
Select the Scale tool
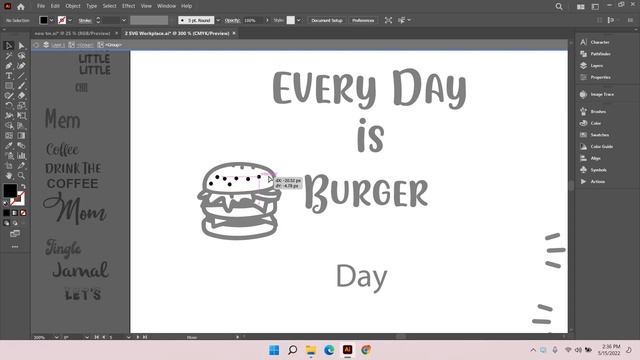(x=21, y=106)
